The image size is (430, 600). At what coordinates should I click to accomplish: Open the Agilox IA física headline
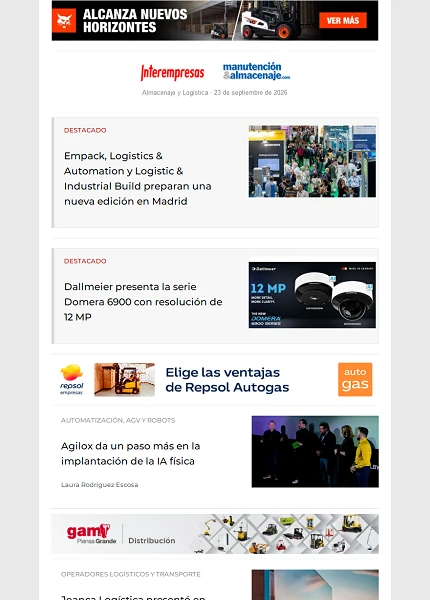tap(130, 453)
